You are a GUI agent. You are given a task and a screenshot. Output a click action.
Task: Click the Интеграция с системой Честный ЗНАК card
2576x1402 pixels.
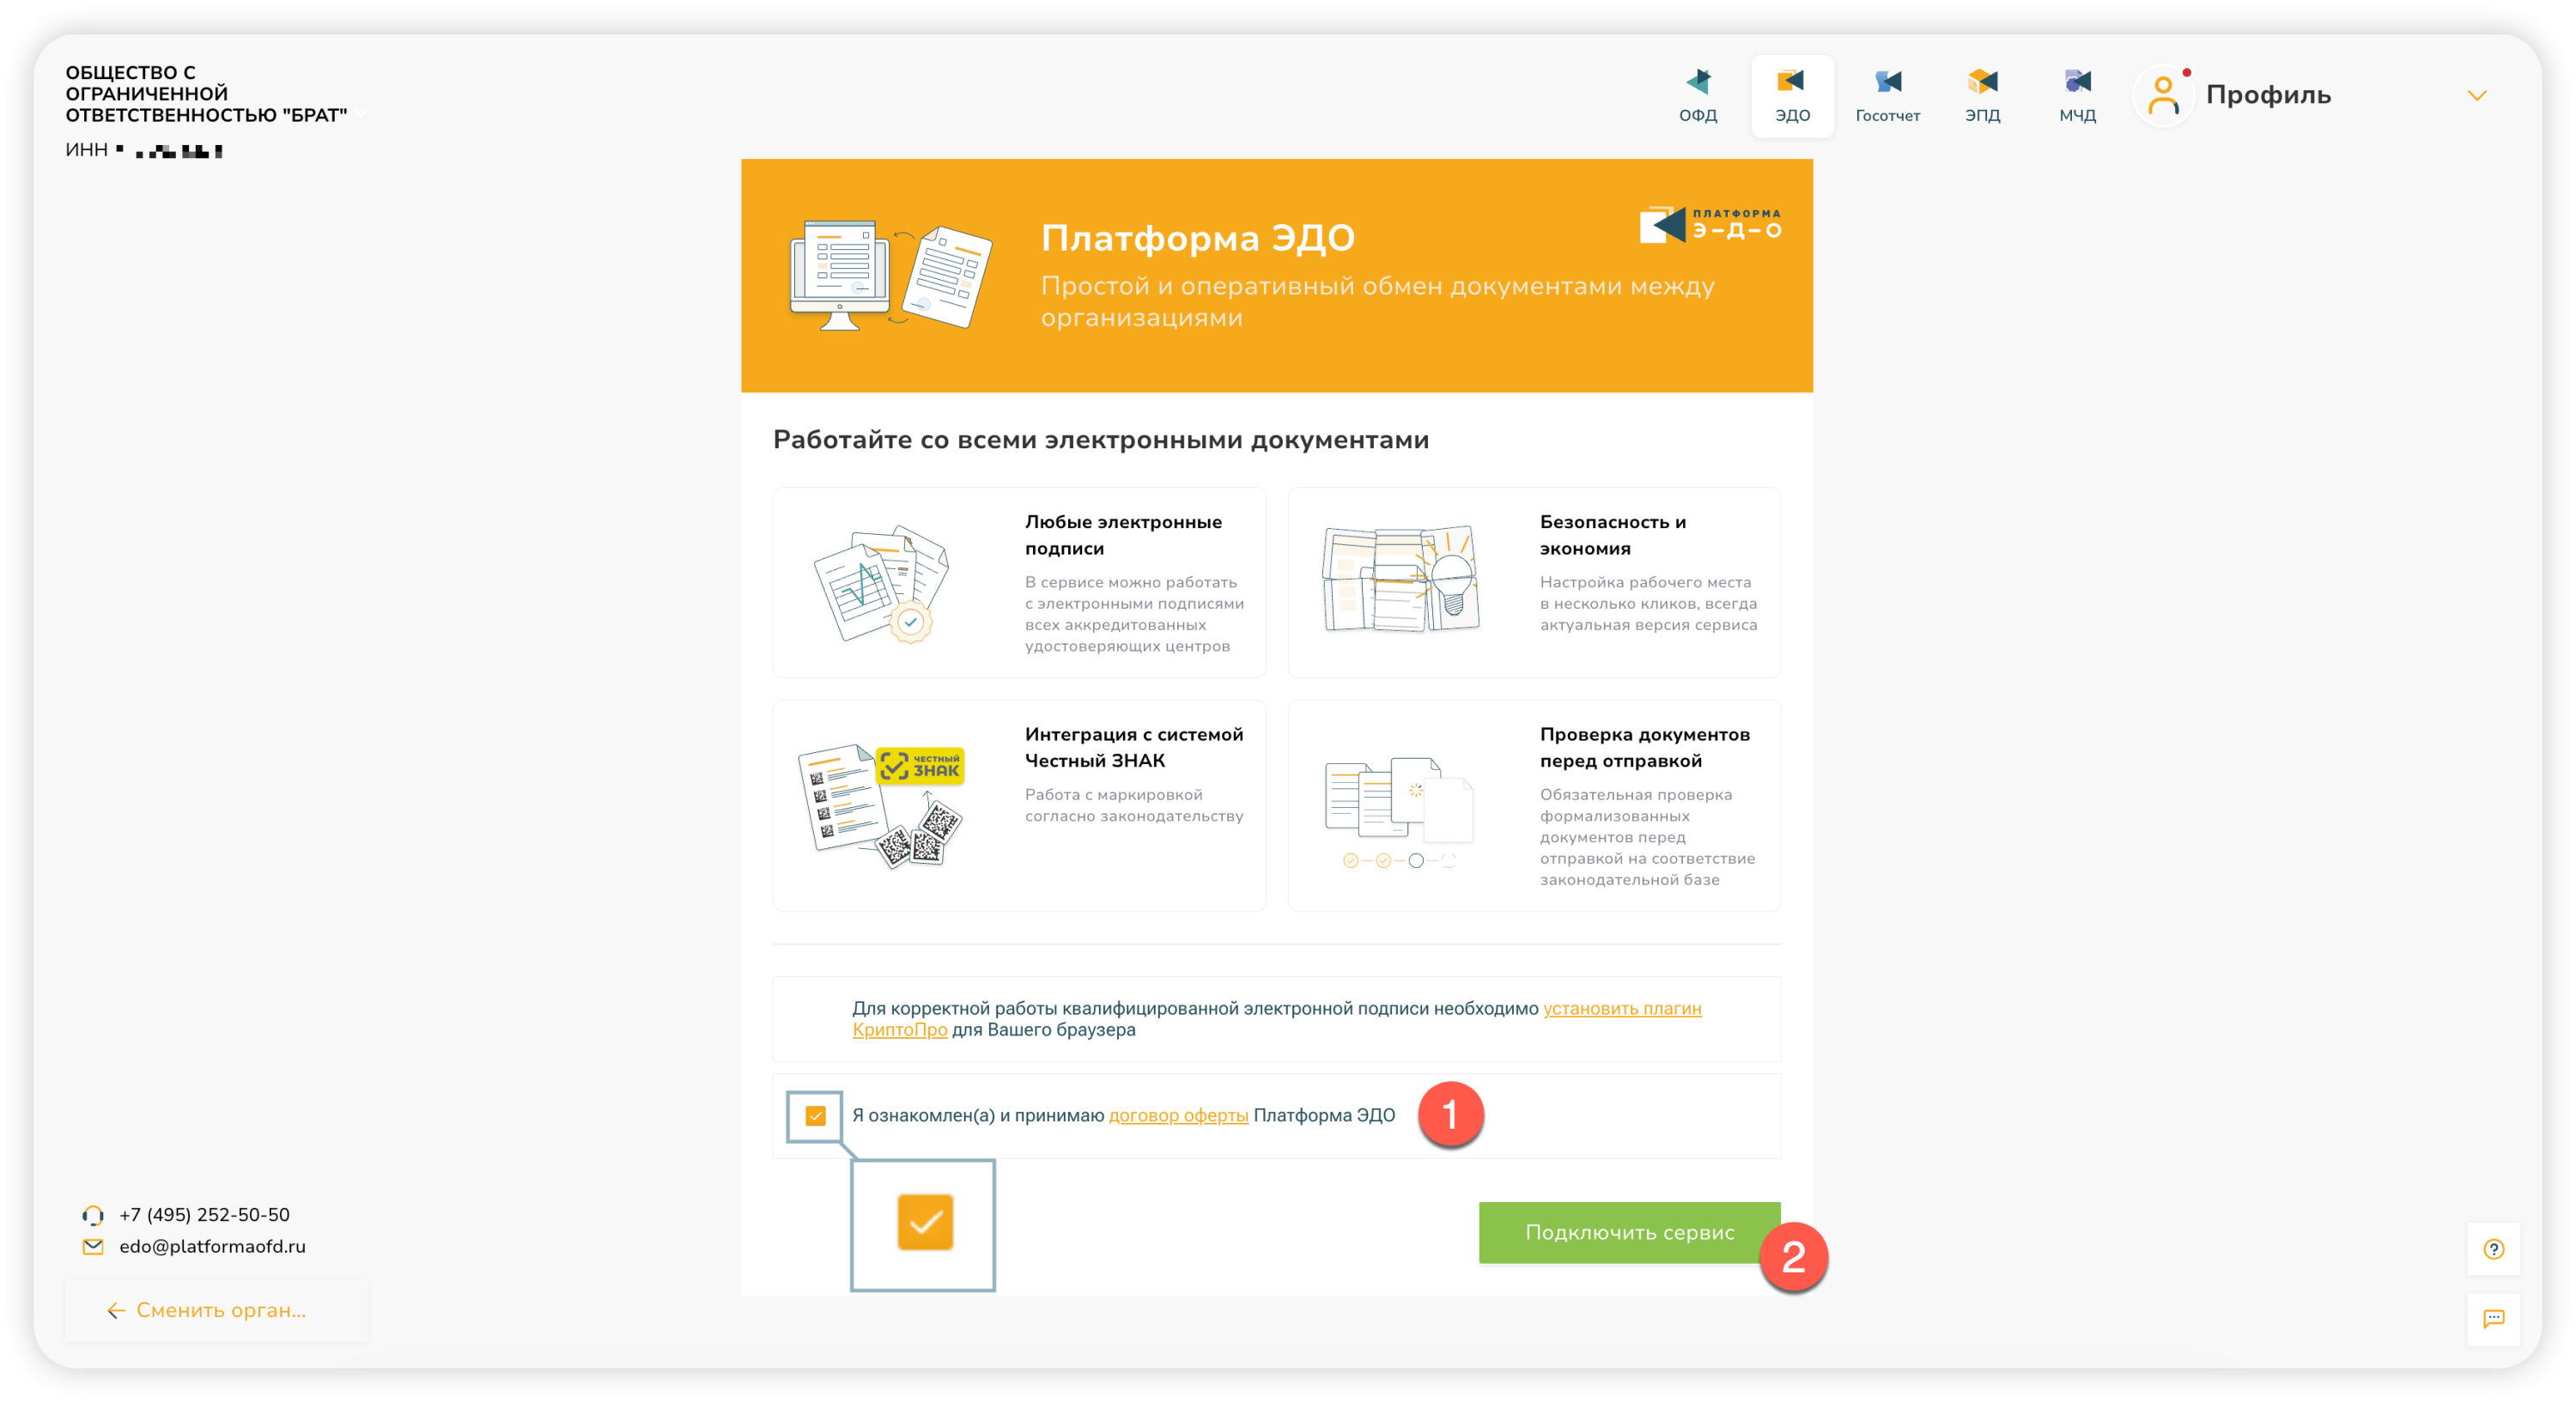coord(1019,805)
